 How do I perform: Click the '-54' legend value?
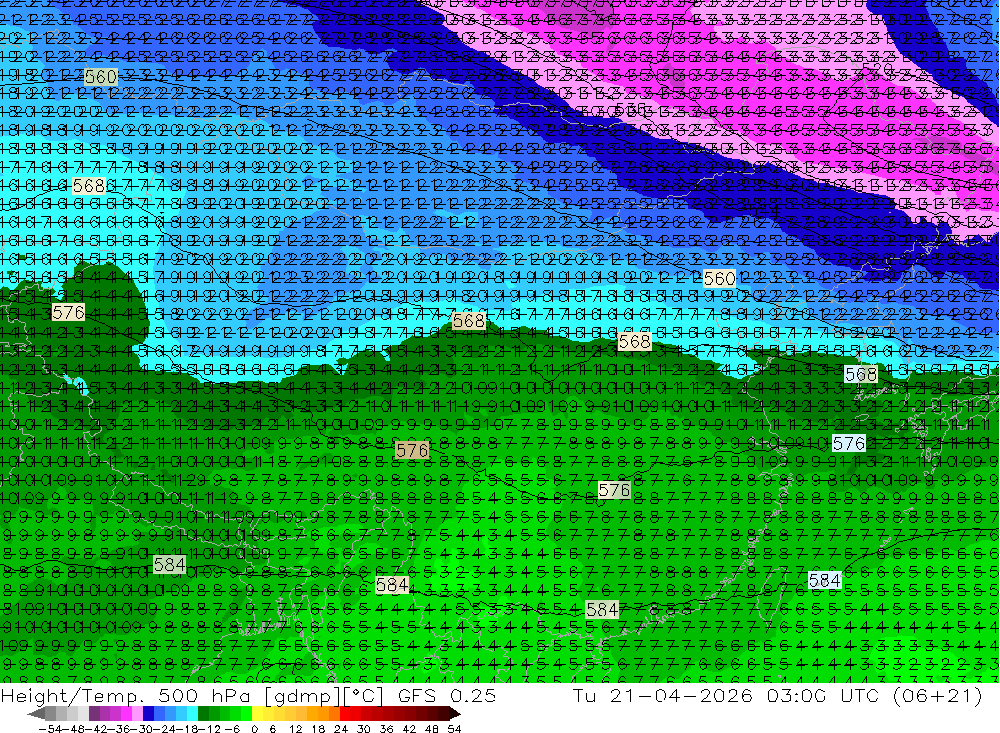coord(50,729)
